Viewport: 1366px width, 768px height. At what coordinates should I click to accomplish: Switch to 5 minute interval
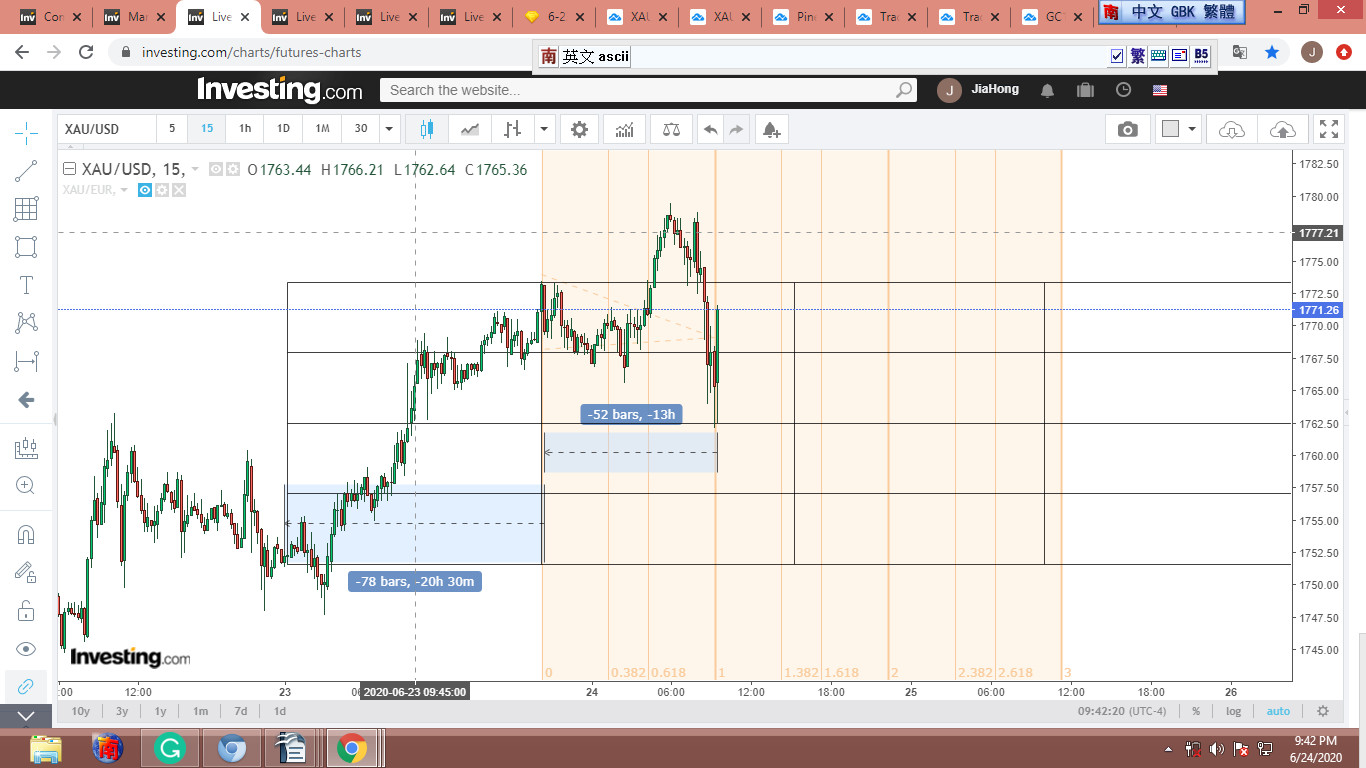[x=172, y=129]
